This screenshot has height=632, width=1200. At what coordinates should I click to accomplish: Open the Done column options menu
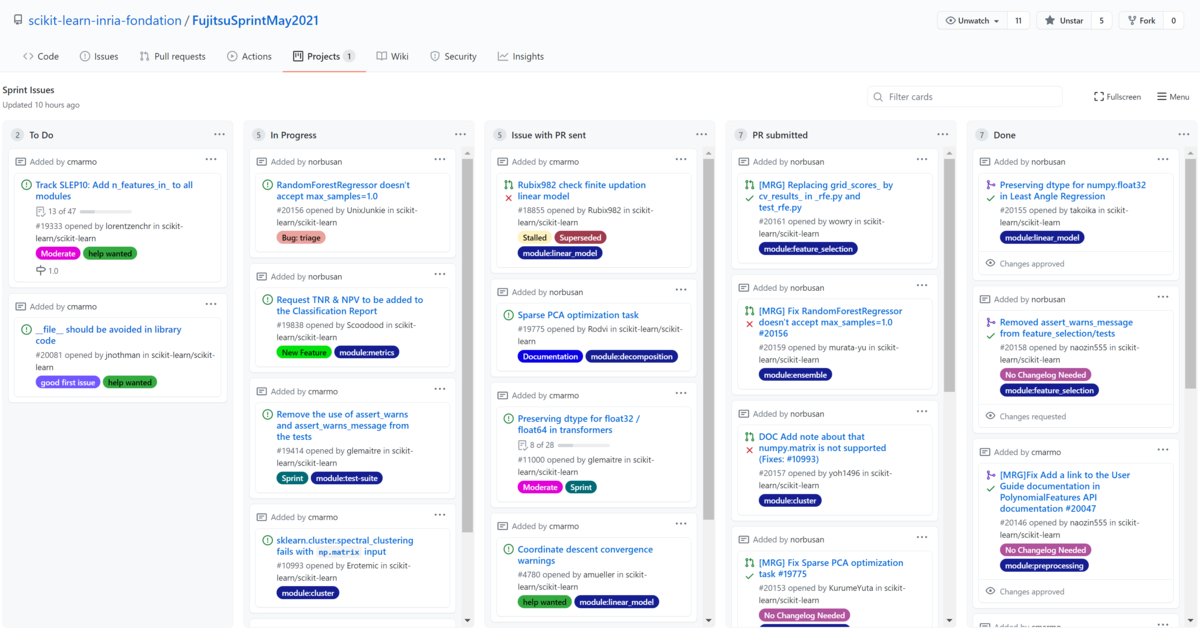(1184, 135)
